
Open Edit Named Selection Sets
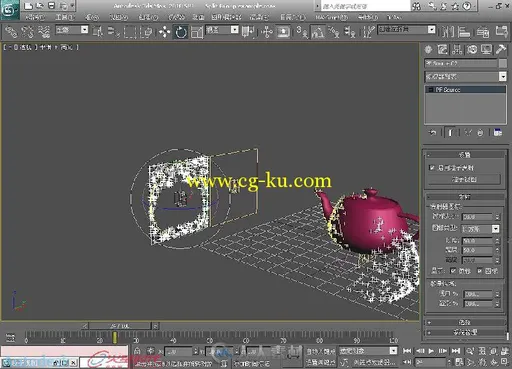[368, 32]
